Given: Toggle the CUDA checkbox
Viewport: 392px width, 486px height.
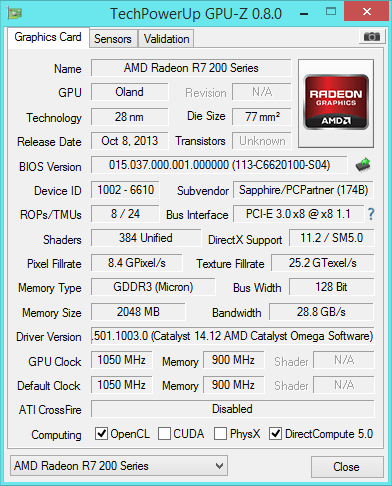Looking at the screenshot, I should [x=164, y=434].
